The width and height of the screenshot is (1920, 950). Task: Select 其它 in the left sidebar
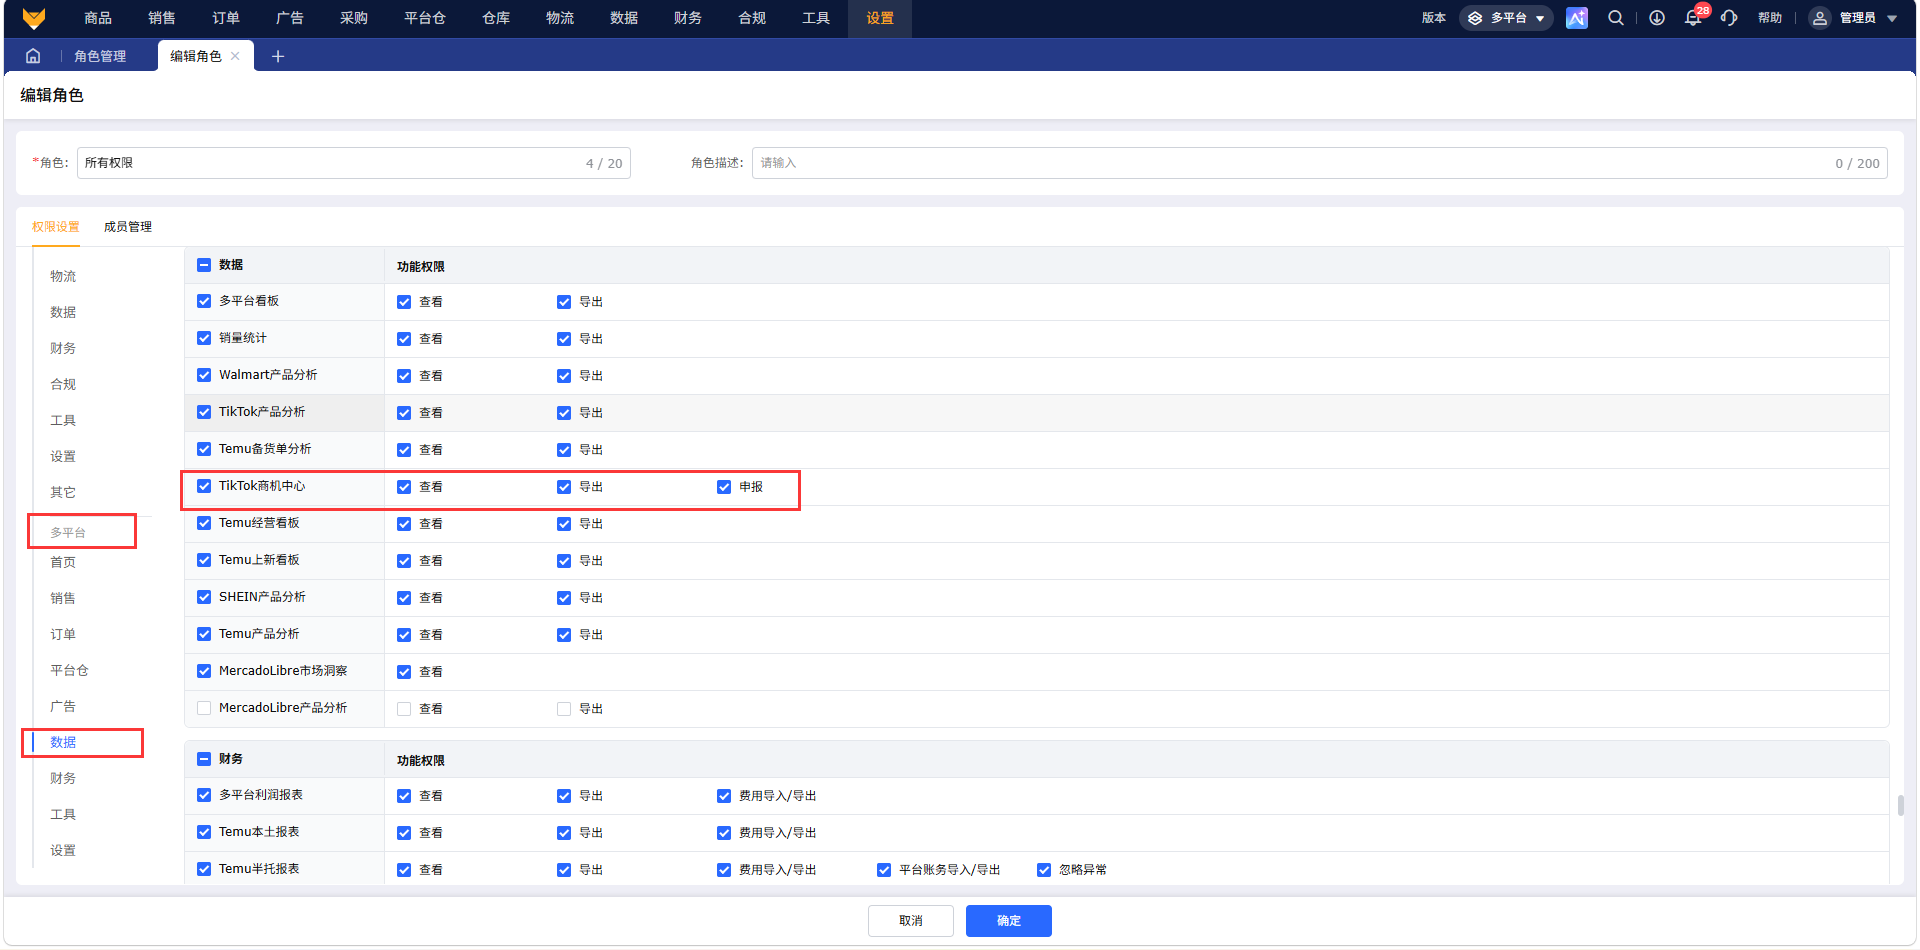pos(64,492)
